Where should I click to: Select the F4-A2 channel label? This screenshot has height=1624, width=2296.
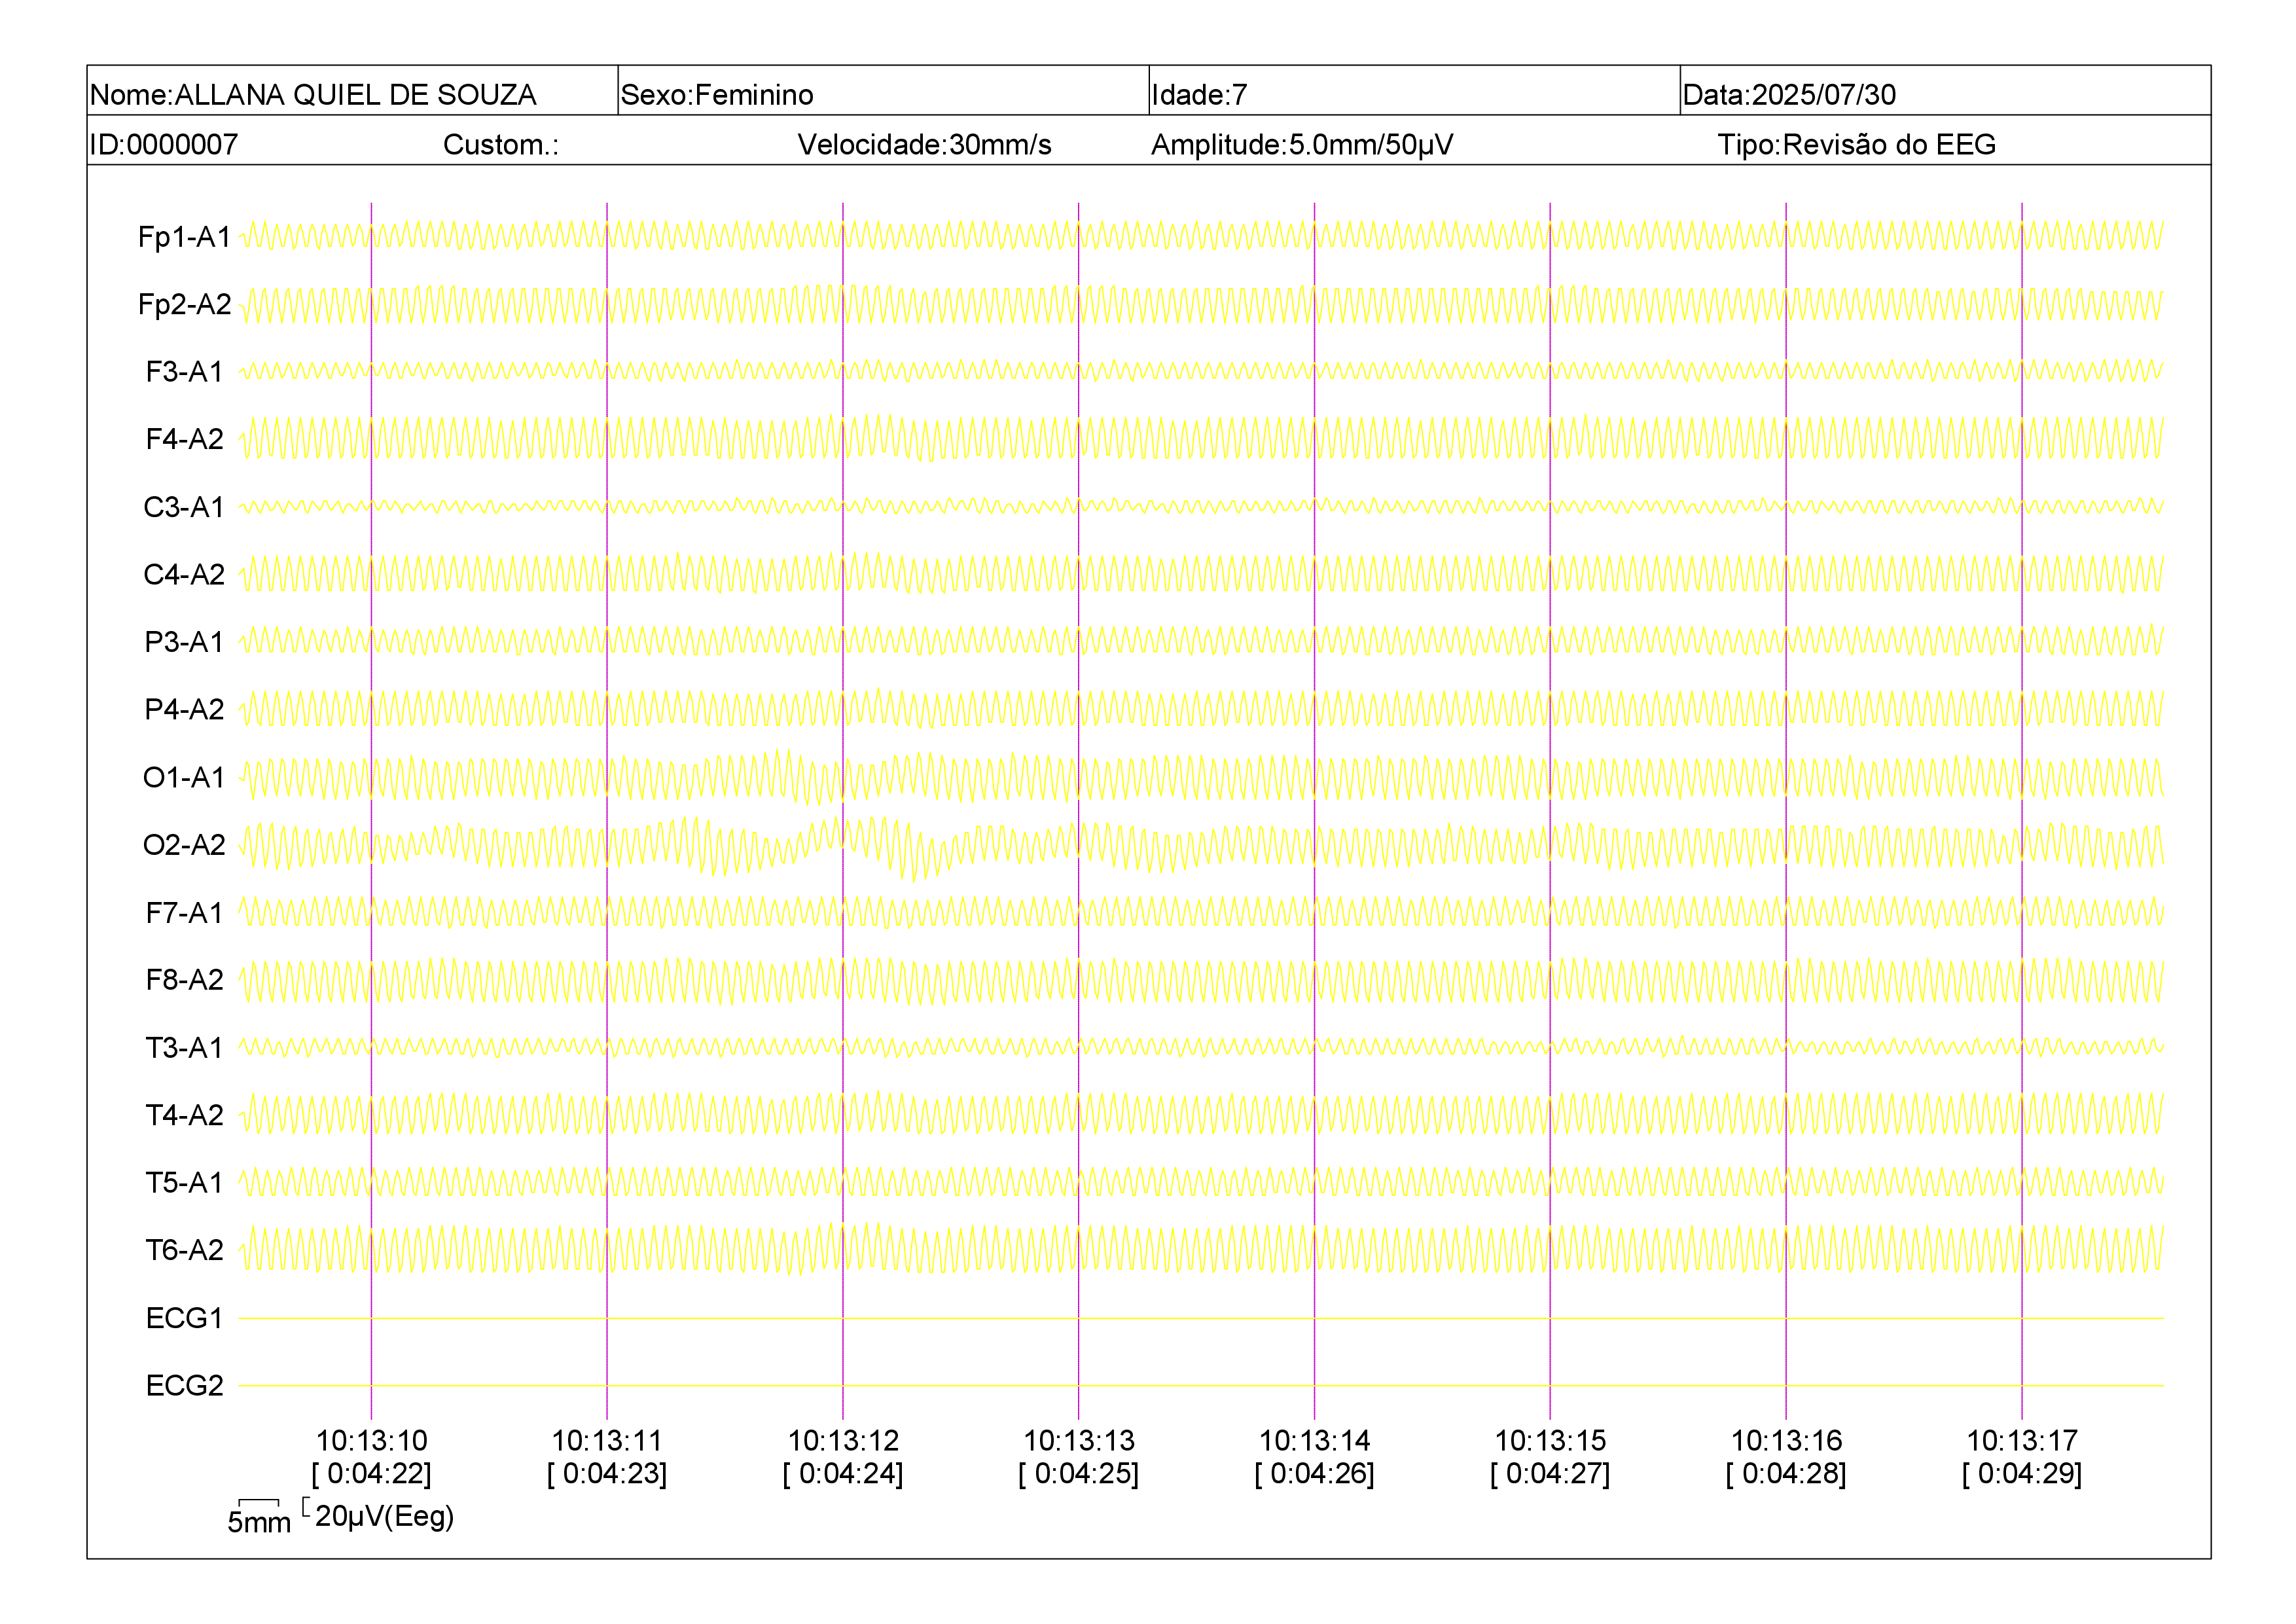pyautogui.click(x=185, y=439)
